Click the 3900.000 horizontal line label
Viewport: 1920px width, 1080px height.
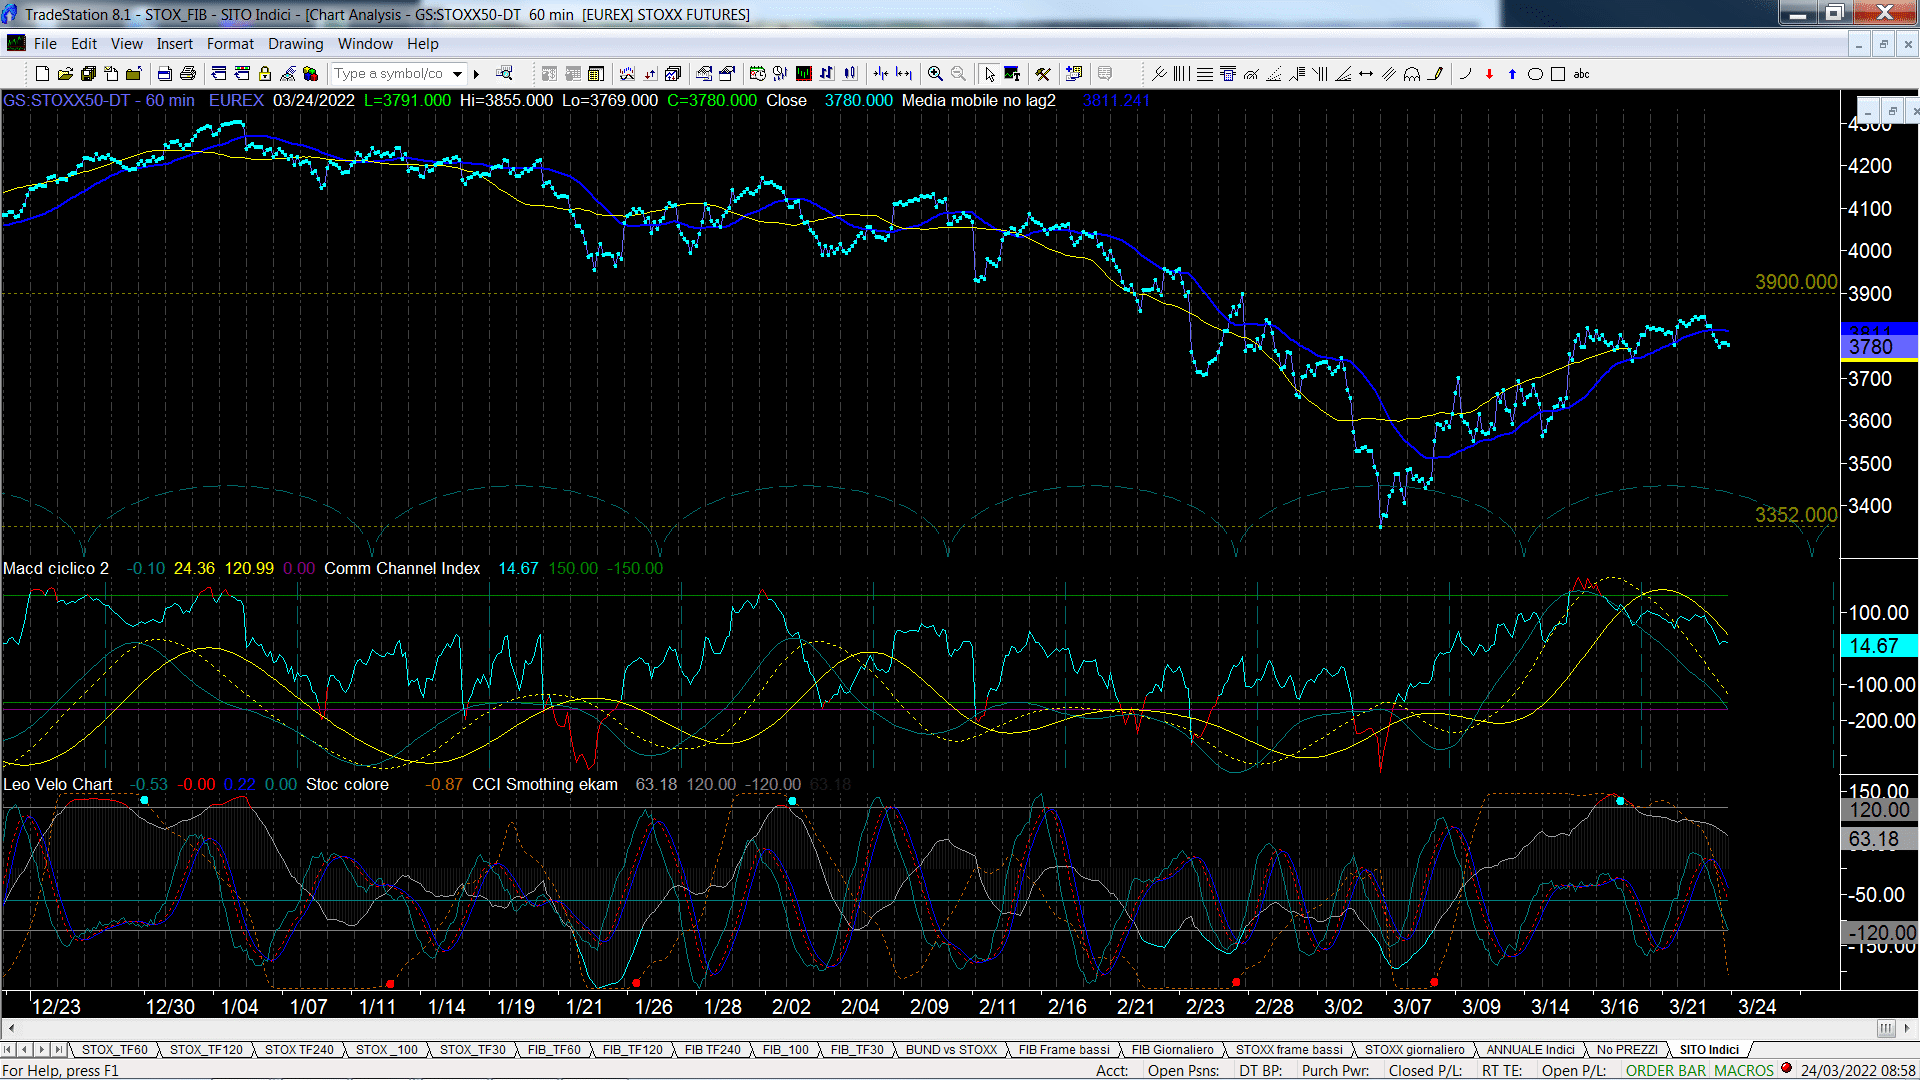pyautogui.click(x=1796, y=282)
